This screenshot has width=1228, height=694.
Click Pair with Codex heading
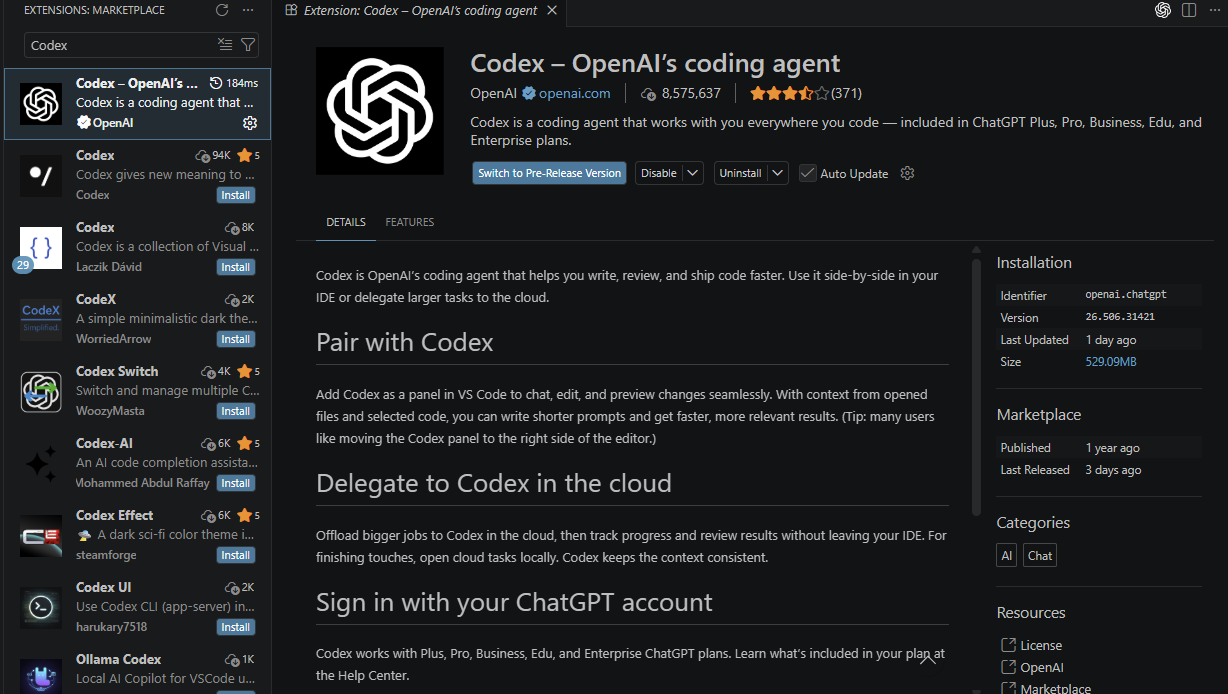pos(405,342)
